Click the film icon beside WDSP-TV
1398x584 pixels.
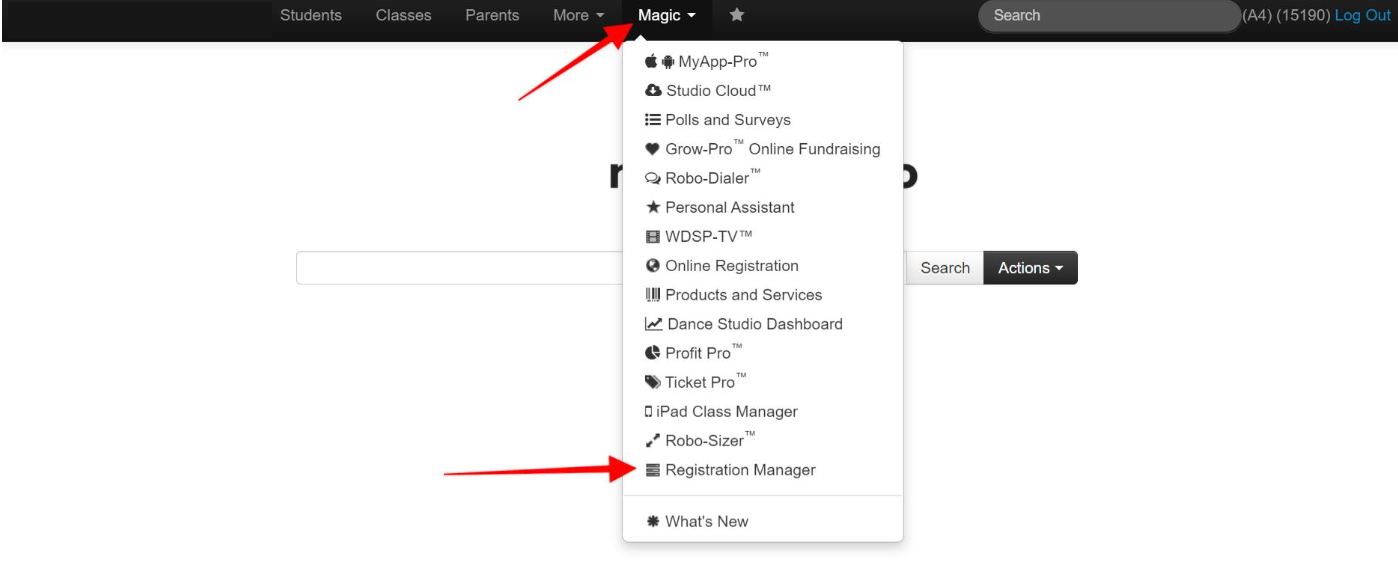pyautogui.click(x=653, y=237)
